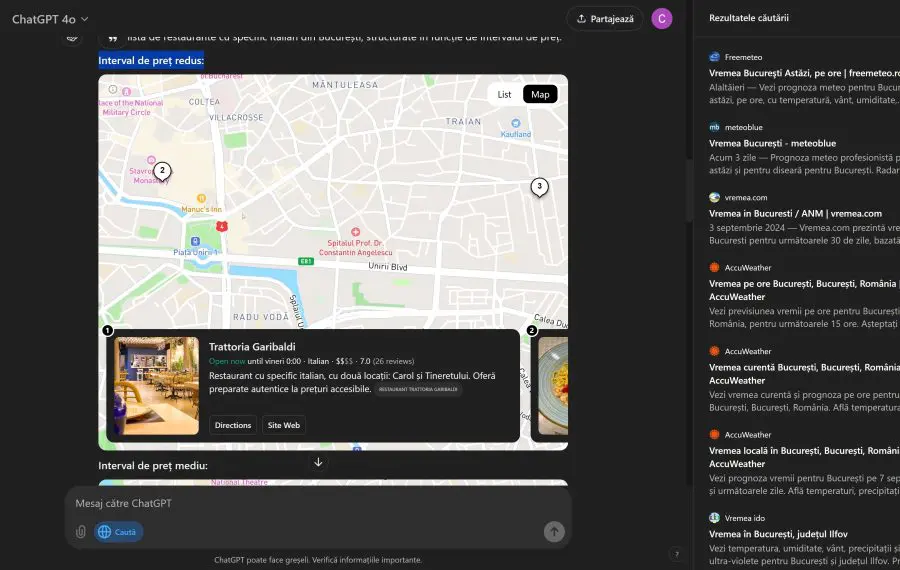The width and height of the screenshot is (900, 570).
Task: Switch map view to List
Action: tap(504, 95)
